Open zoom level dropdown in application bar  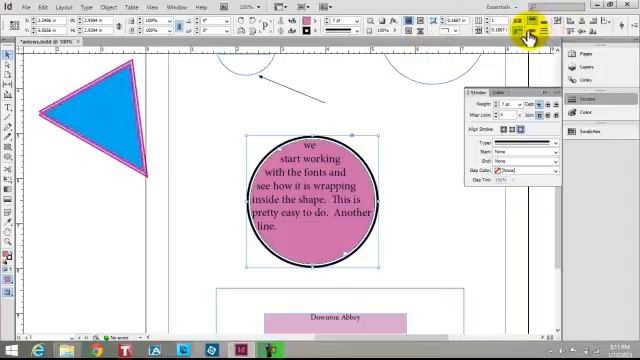click(258, 7)
